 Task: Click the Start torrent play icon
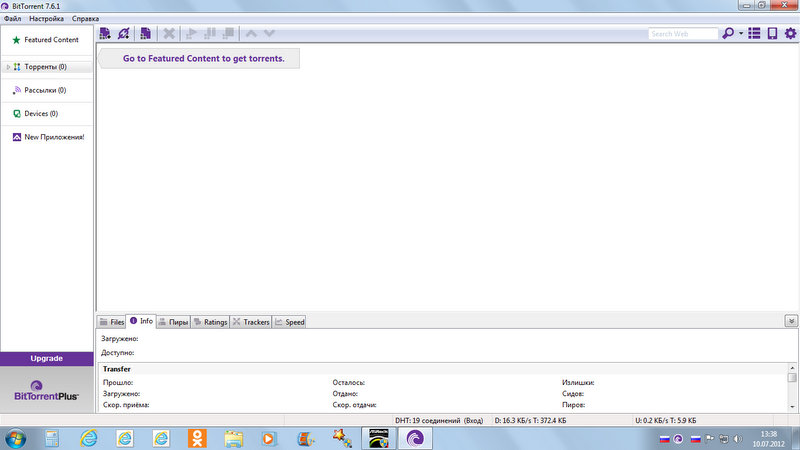click(x=191, y=34)
